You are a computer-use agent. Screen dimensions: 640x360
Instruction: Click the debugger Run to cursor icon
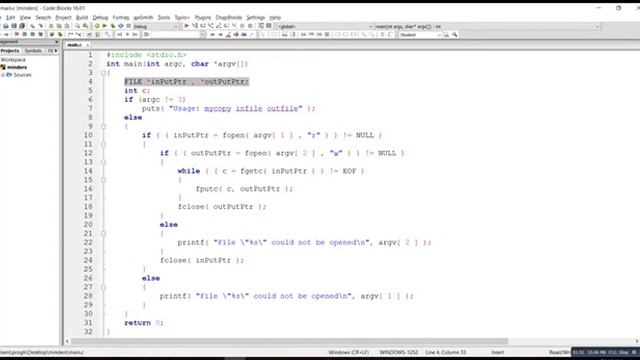tap(195, 26)
